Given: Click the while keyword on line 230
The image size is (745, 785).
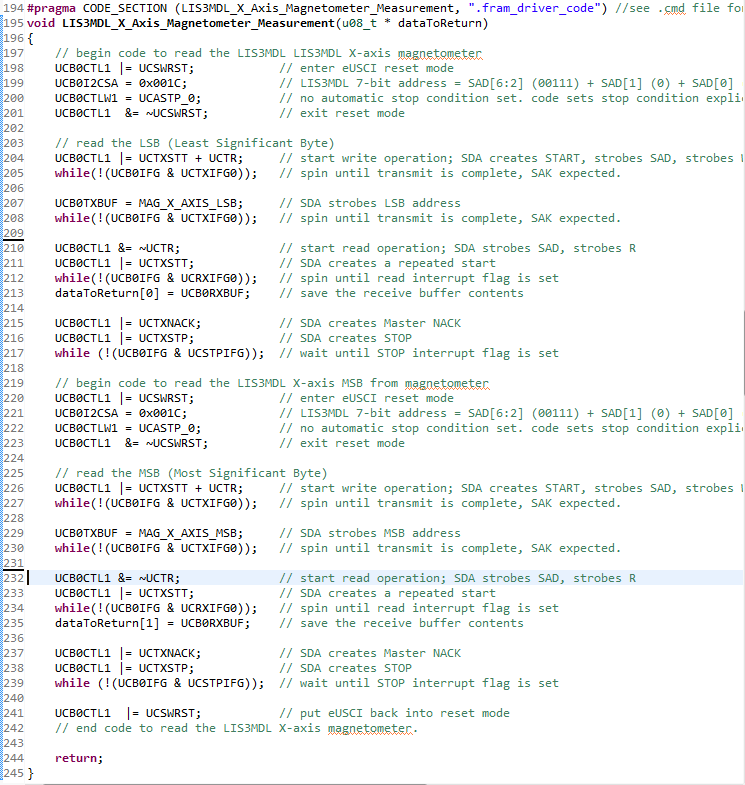Looking at the screenshot, I should click(72, 549).
